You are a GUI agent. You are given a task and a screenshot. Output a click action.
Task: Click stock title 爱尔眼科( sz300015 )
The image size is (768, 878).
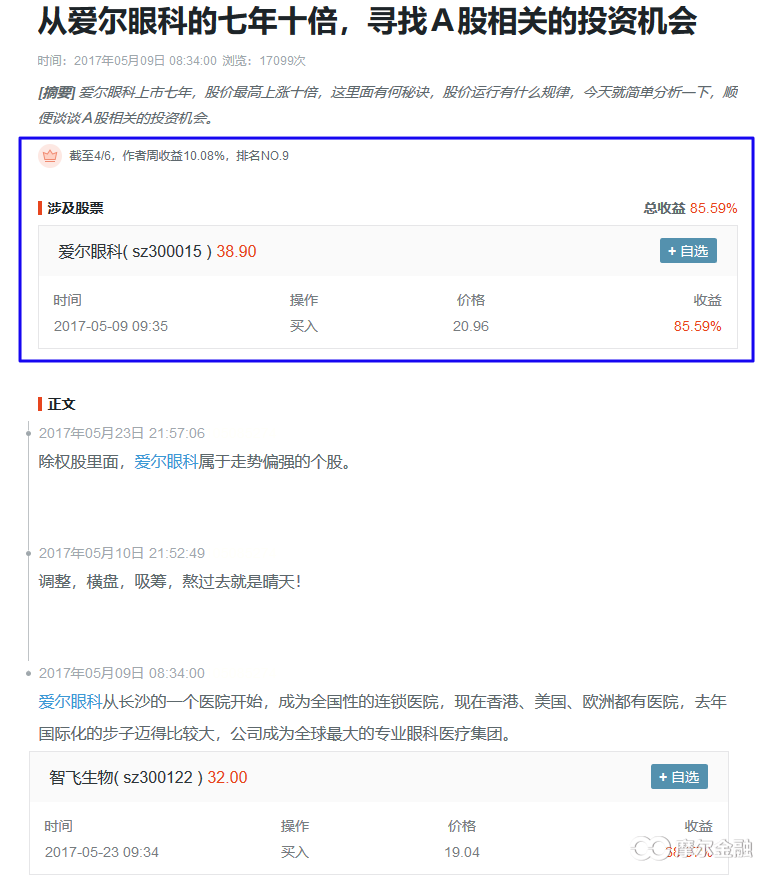tap(135, 251)
